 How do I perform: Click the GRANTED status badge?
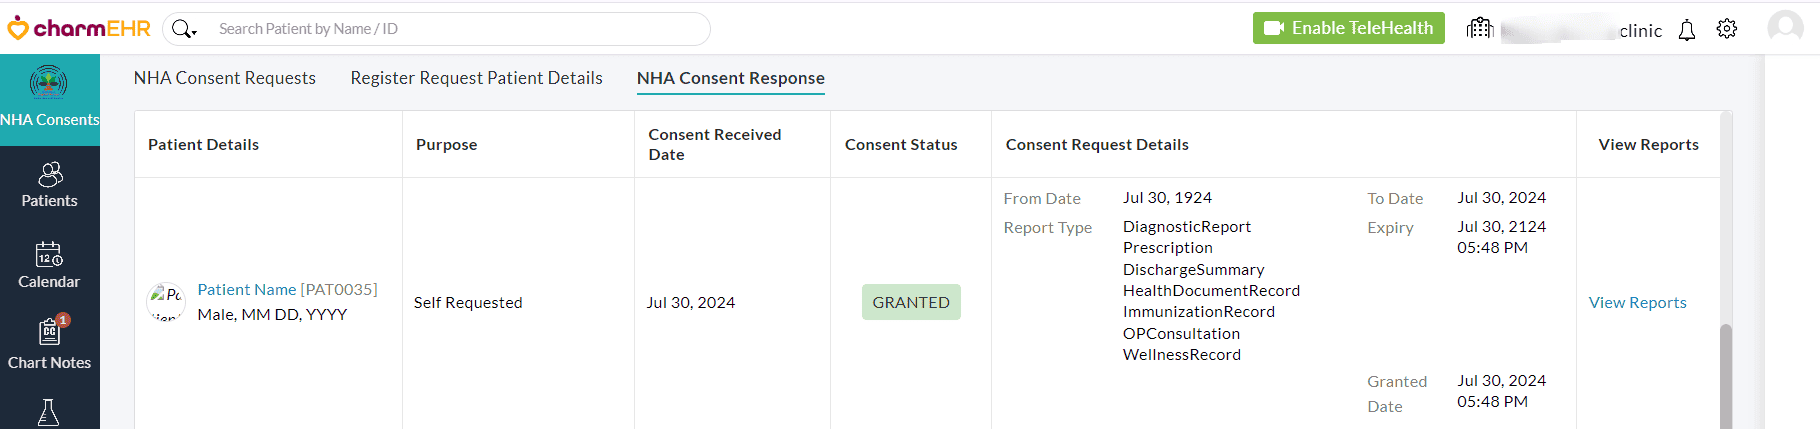click(x=911, y=302)
